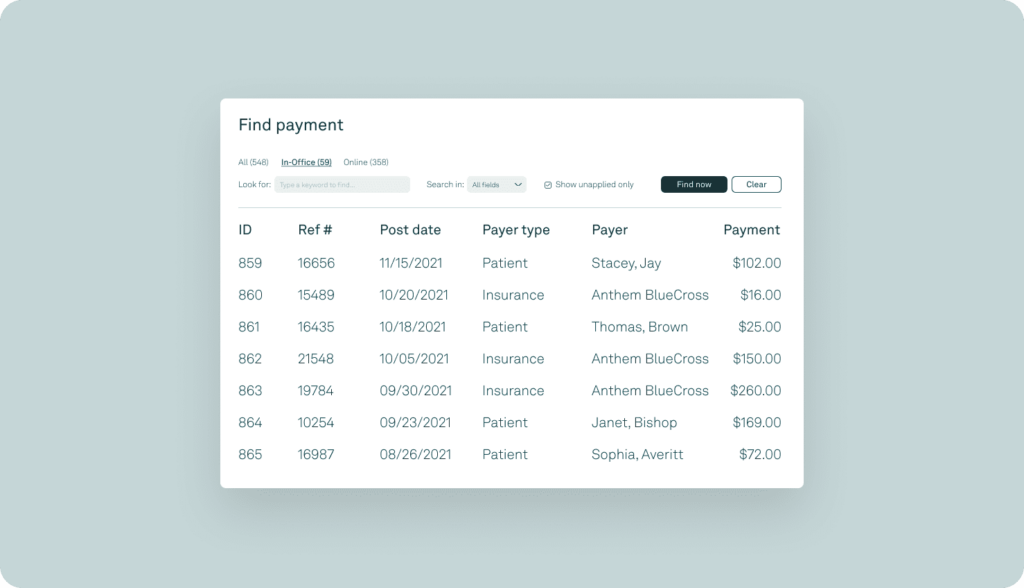
Task: Select payment ID 865
Action: coord(250,455)
